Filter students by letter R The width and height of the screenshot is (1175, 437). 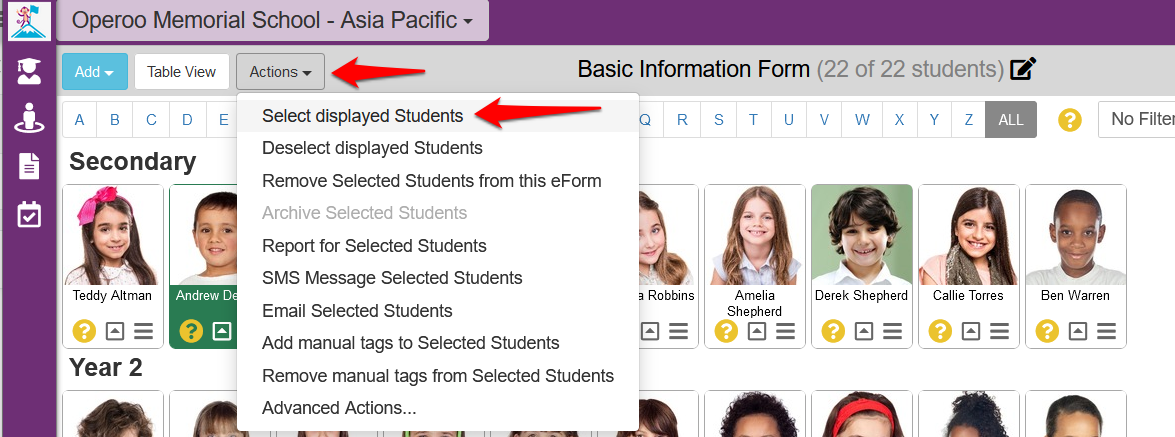[x=682, y=120]
